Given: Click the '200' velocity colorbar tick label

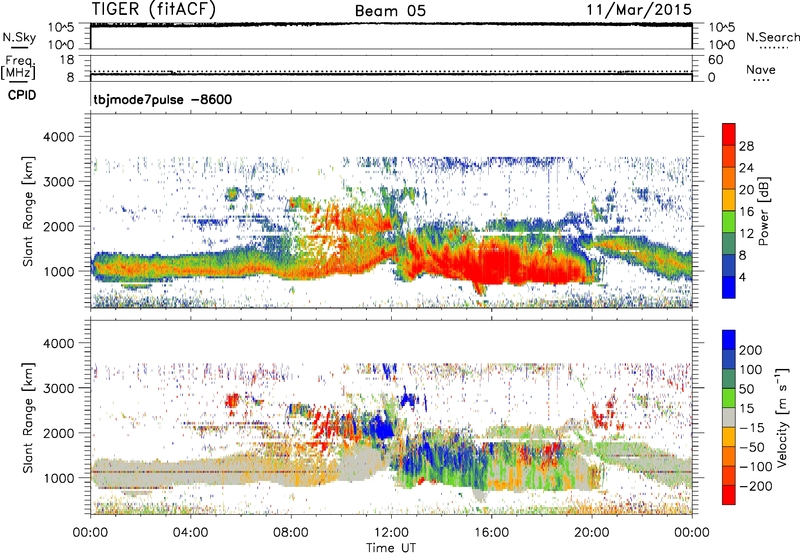Looking at the screenshot, I should click(751, 350).
